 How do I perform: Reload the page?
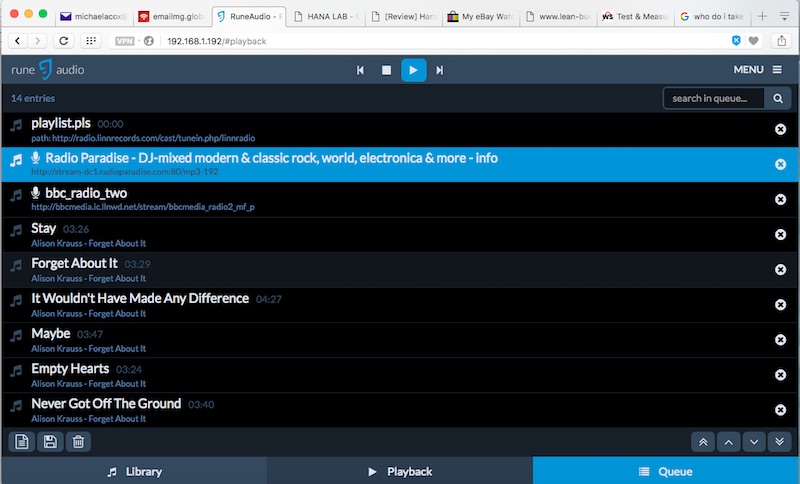click(64, 41)
